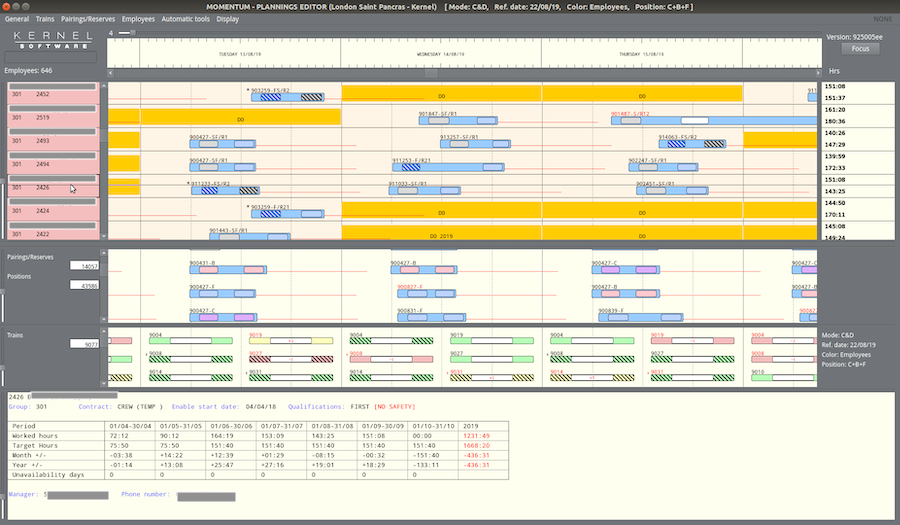Select employee row 301 2452
Viewport: 900px width, 525px height.
pyautogui.click(x=53, y=93)
